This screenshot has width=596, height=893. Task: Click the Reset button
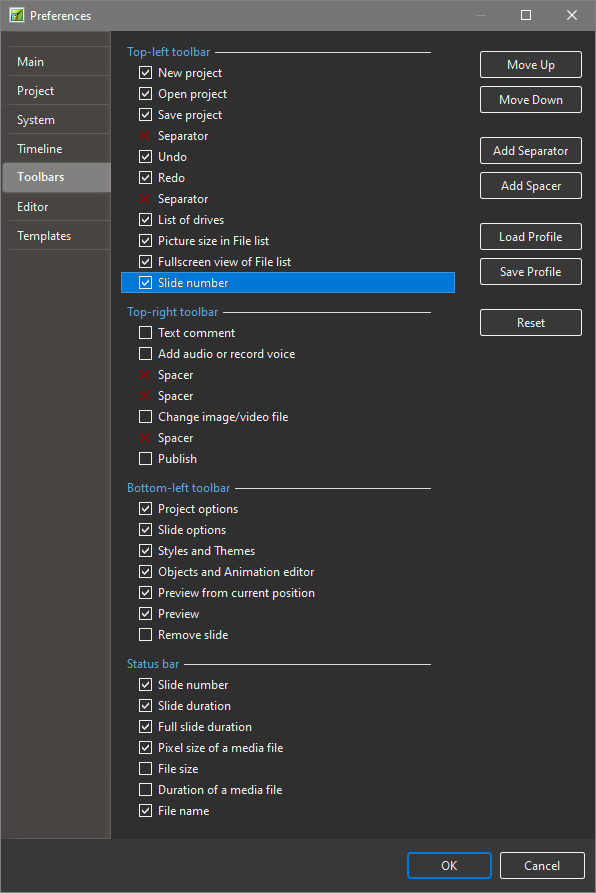click(x=531, y=323)
